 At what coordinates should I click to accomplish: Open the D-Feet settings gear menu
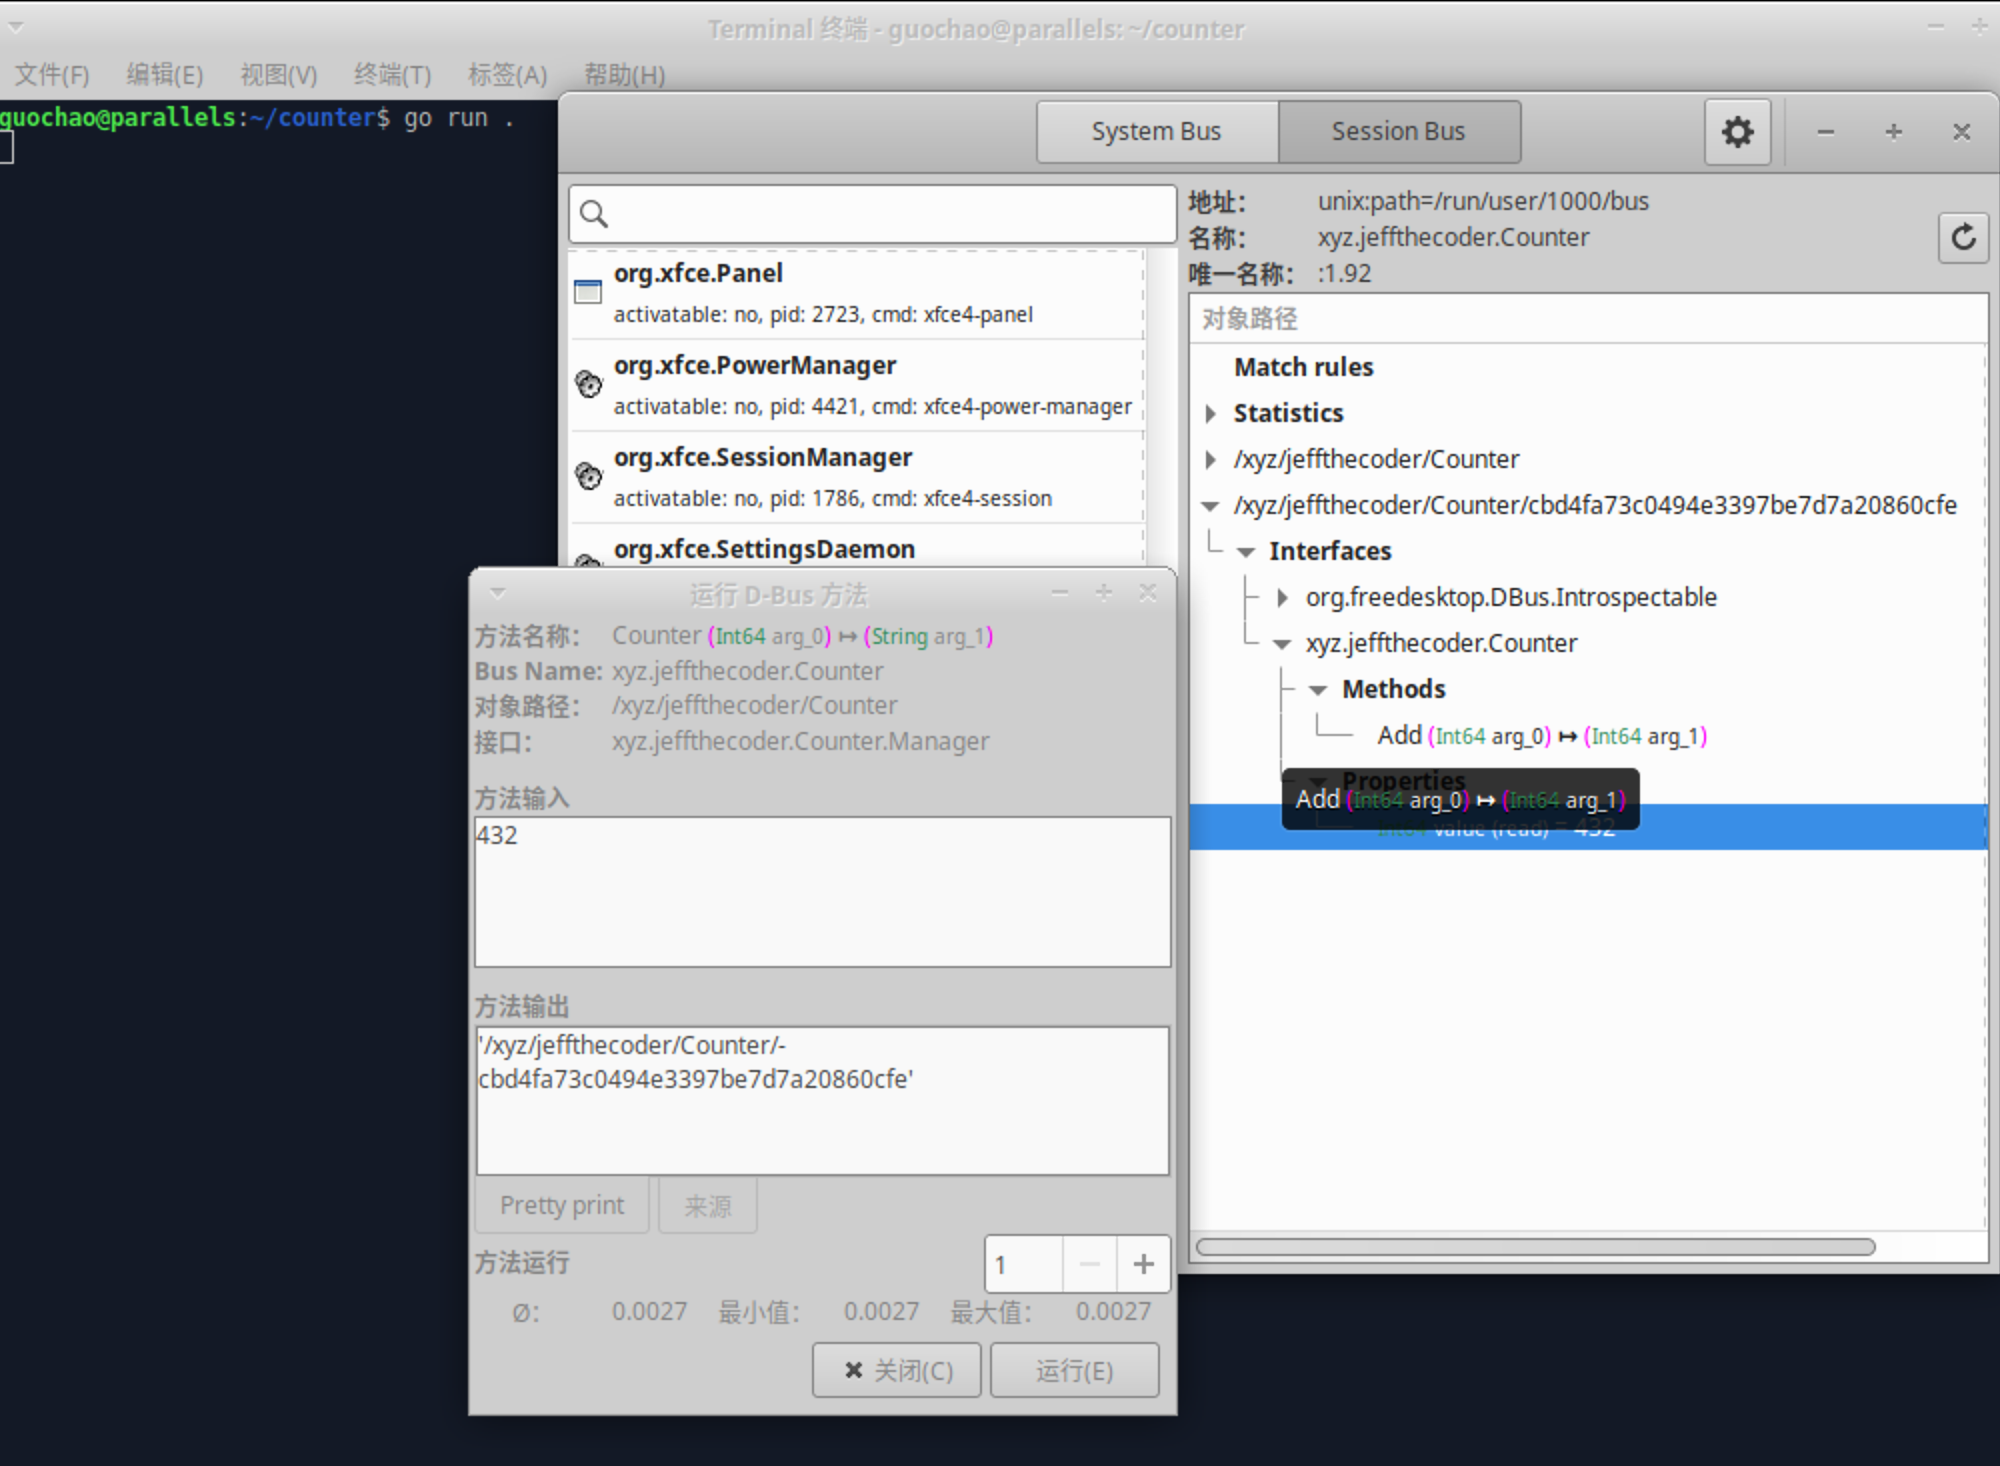coord(1737,132)
